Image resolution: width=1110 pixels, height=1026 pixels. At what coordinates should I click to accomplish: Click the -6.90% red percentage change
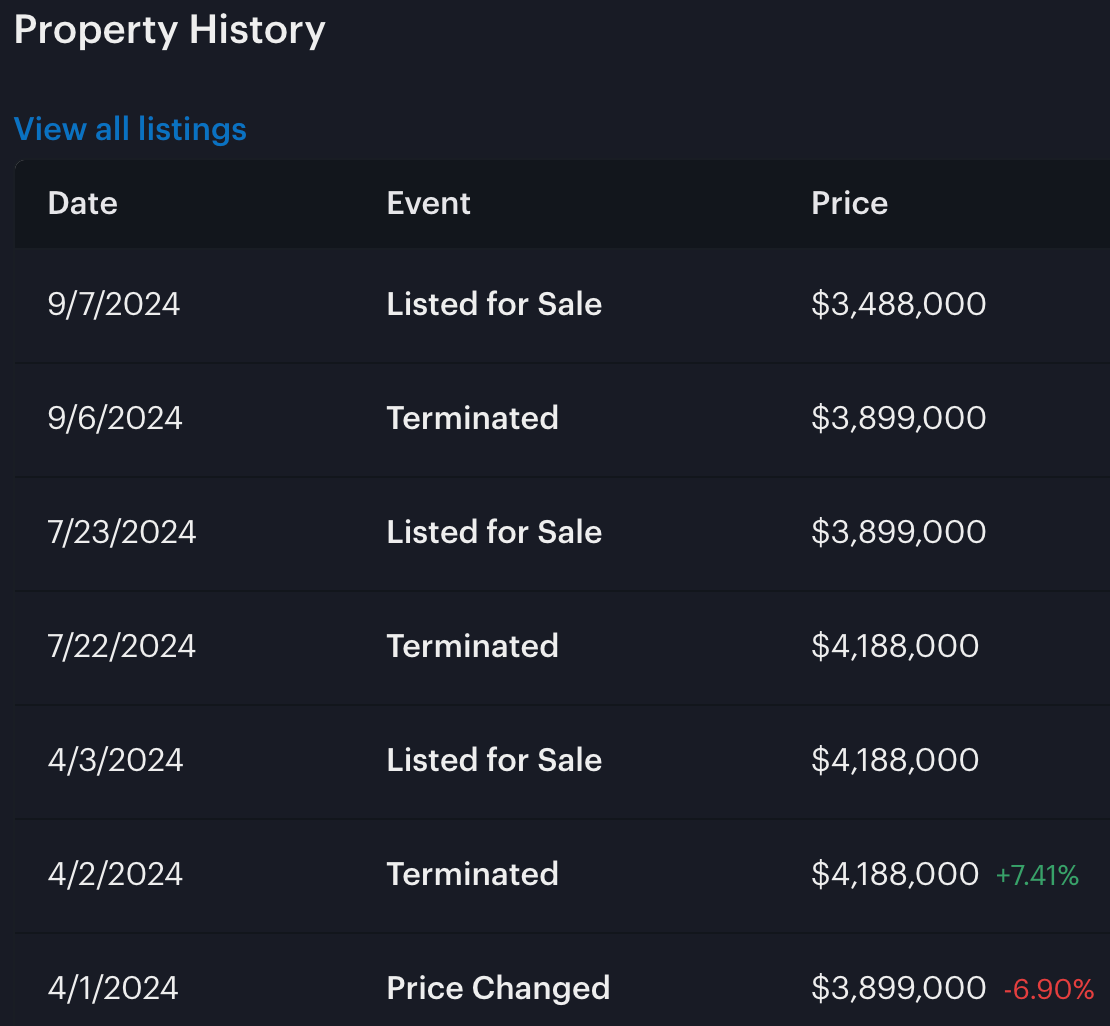tap(1048, 990)
